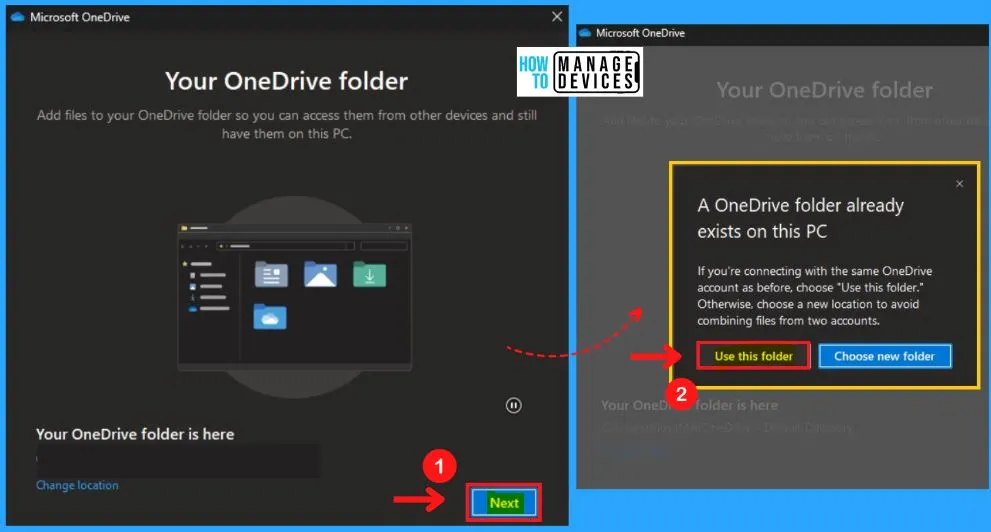
Task: Click the 'Your OneDrive folder' heading in left window
Action: pos(286,81)
